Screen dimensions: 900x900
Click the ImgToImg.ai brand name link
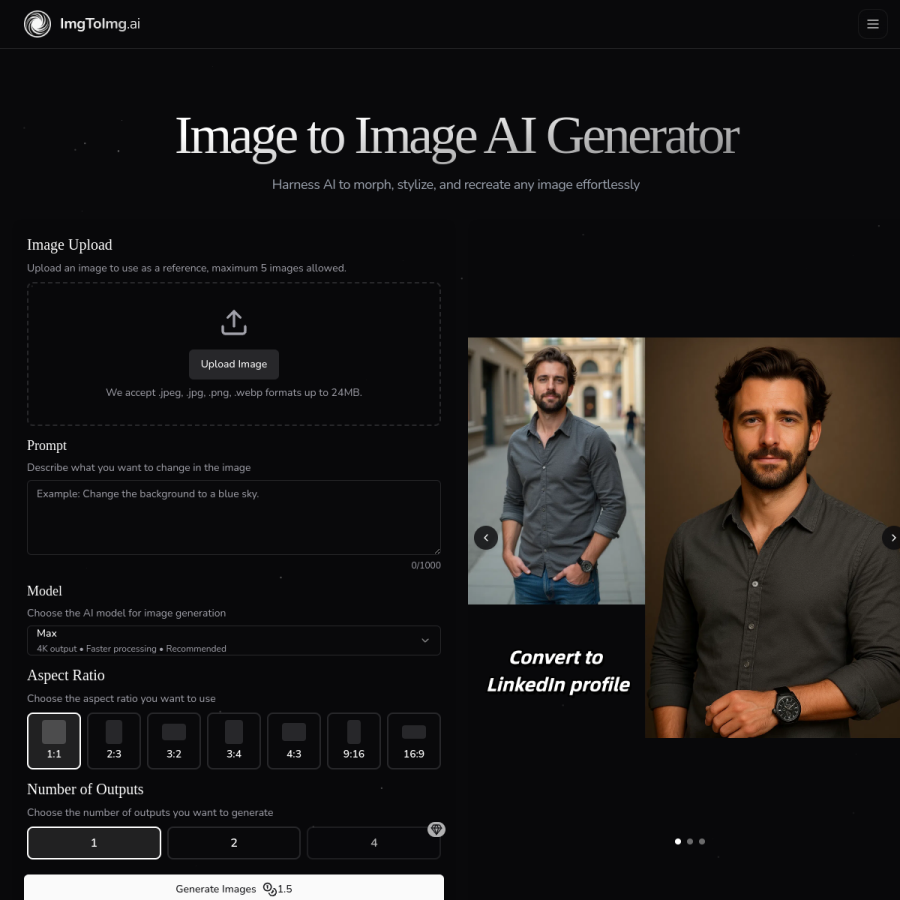pyautogui.click(x=100, y=24)
